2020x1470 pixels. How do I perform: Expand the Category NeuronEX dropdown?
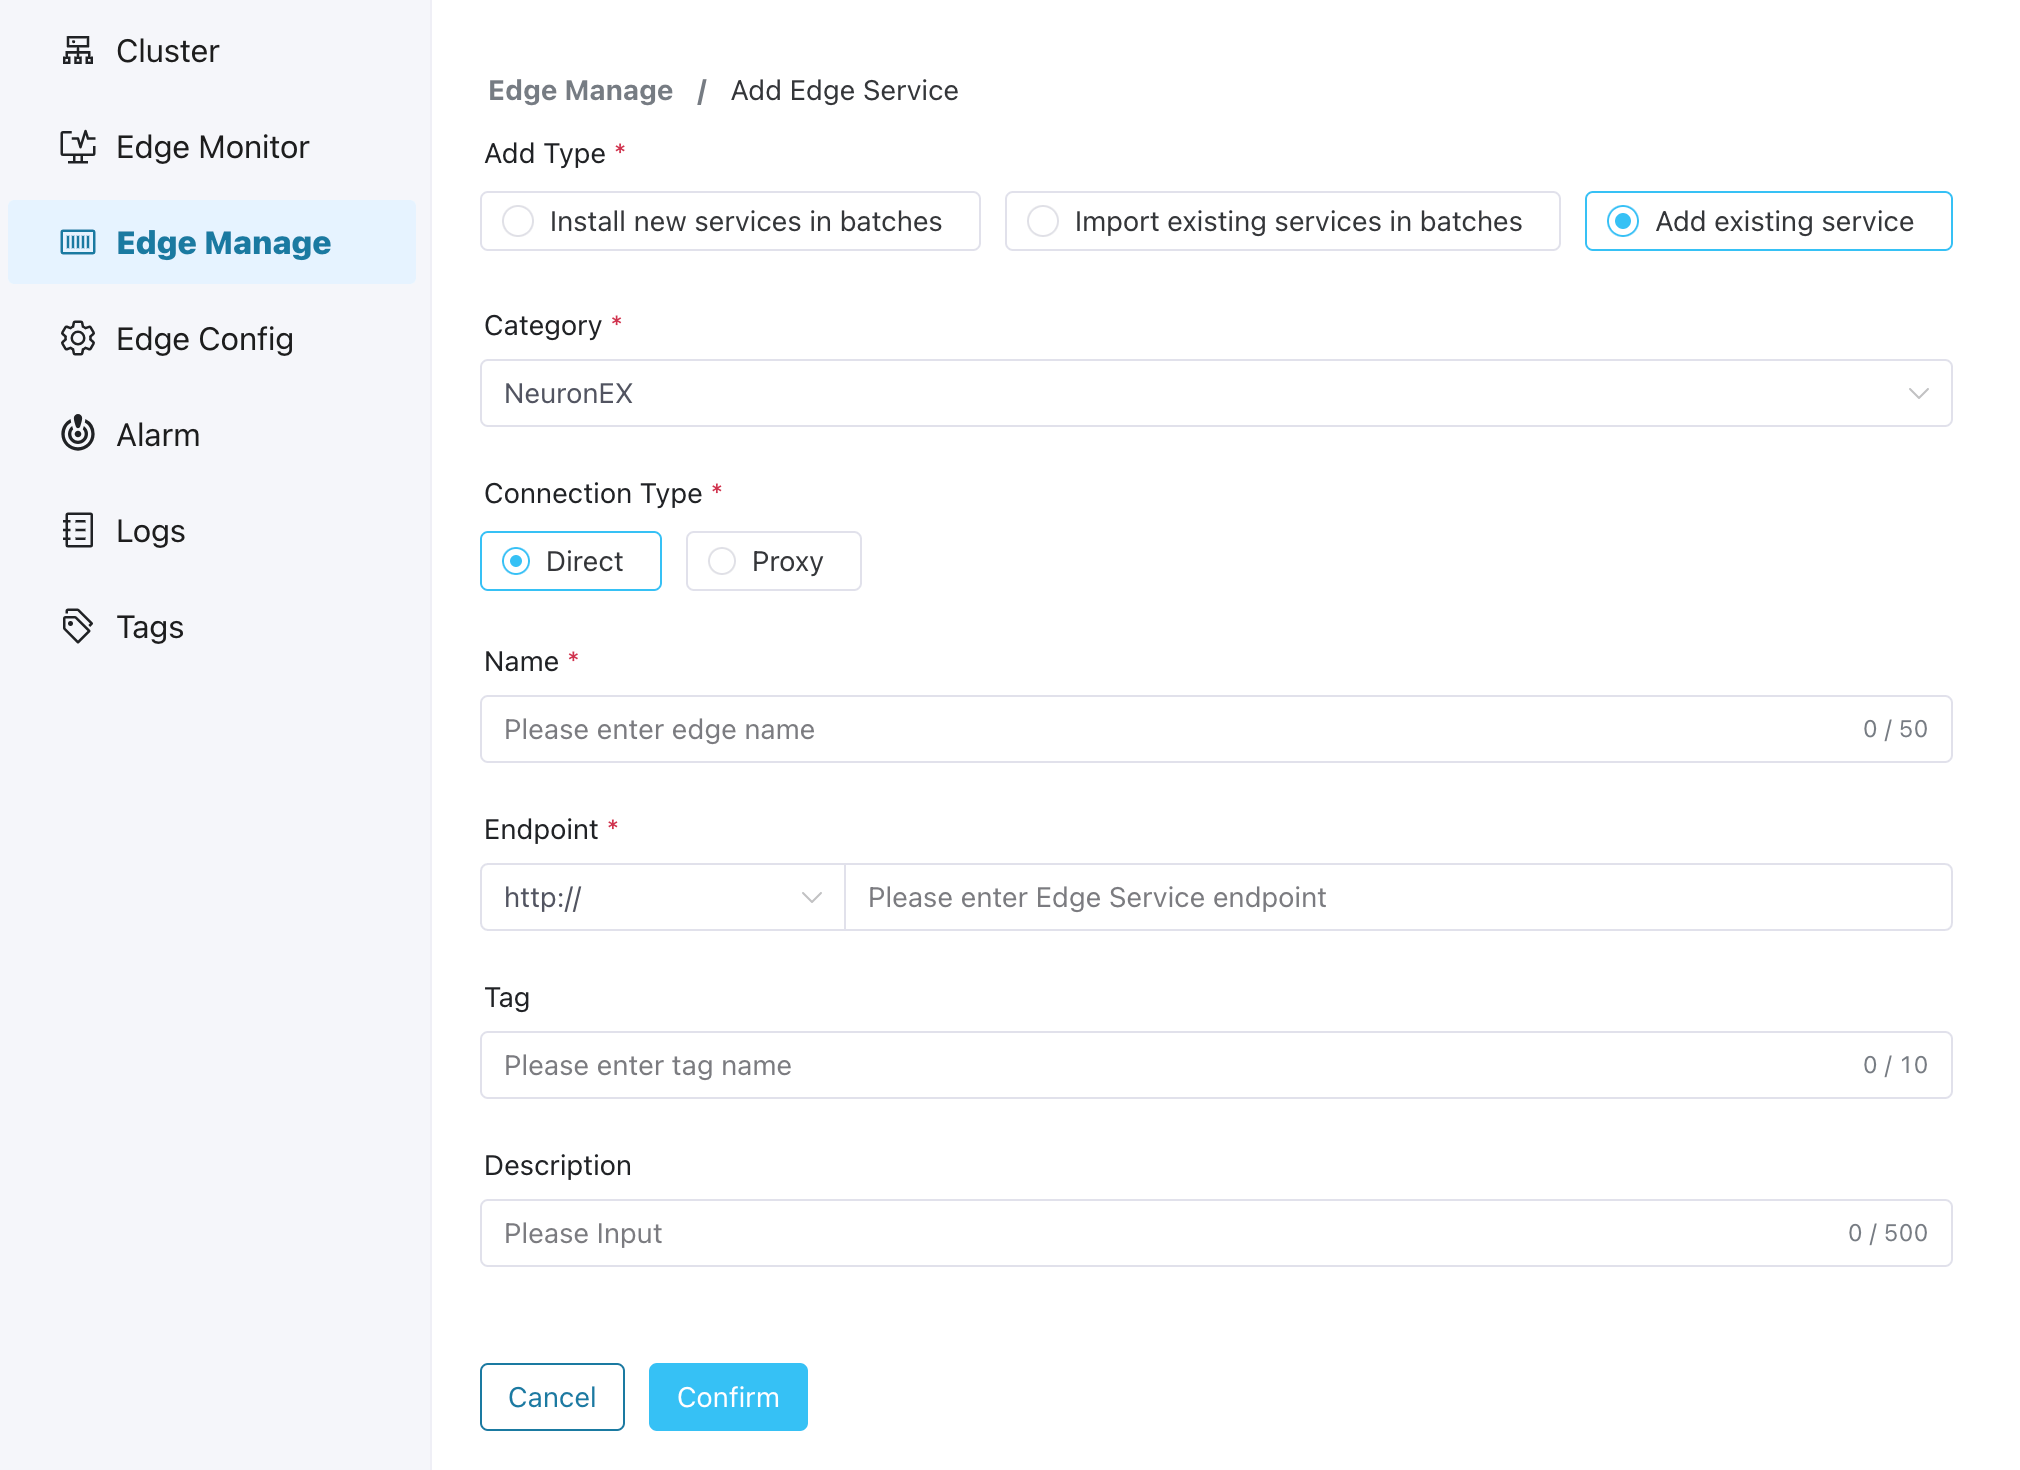(x=1215, y=393)
